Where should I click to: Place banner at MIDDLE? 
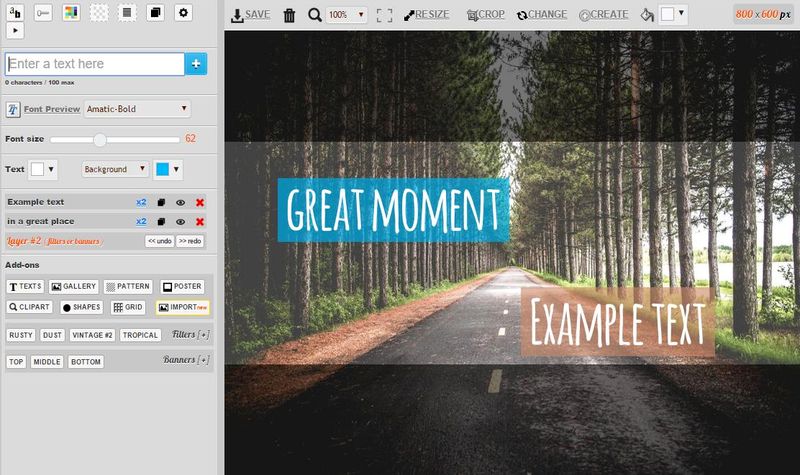coord(47,362)
